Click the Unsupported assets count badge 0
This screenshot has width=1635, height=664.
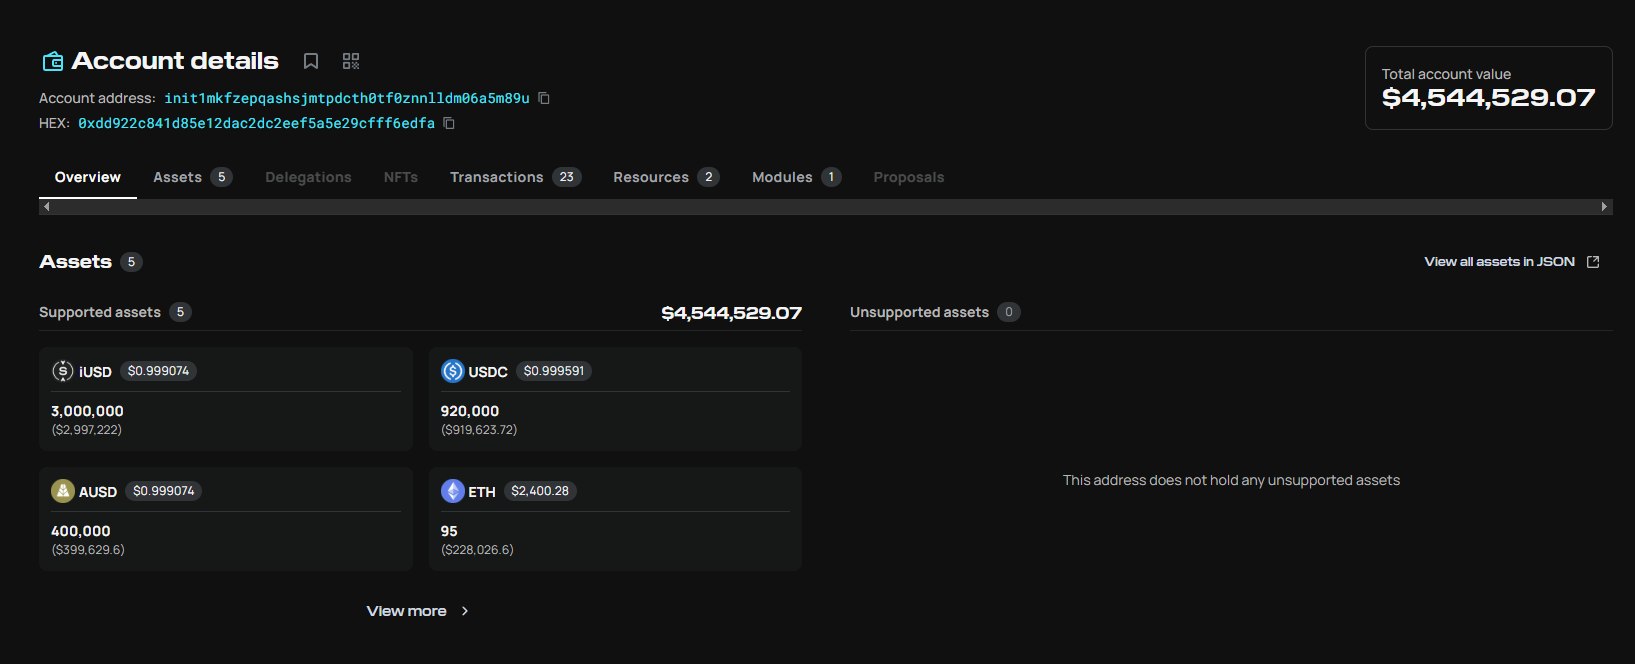(1008, 312)
